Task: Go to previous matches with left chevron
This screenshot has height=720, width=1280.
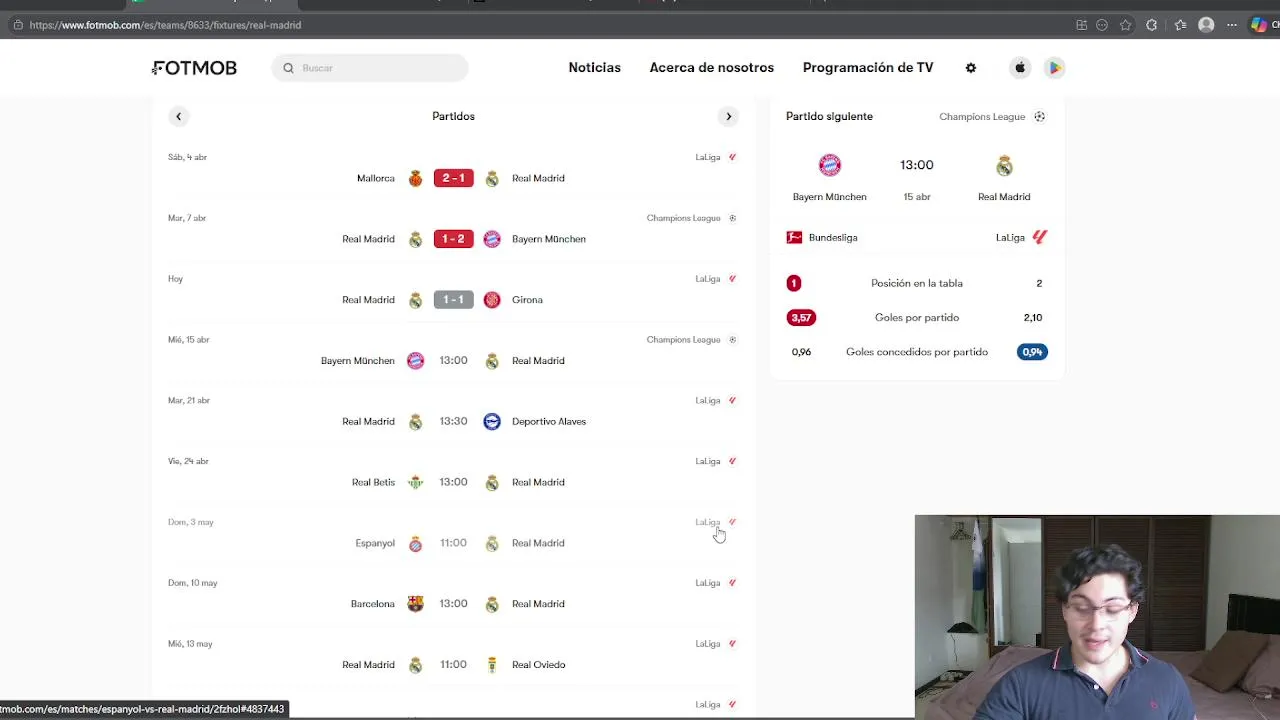Action: [x=179, y=116]
